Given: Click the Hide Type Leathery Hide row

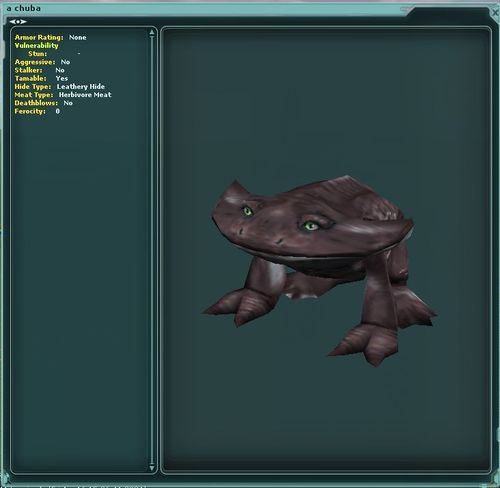Looking at the screenshot, I should [59, 87].
